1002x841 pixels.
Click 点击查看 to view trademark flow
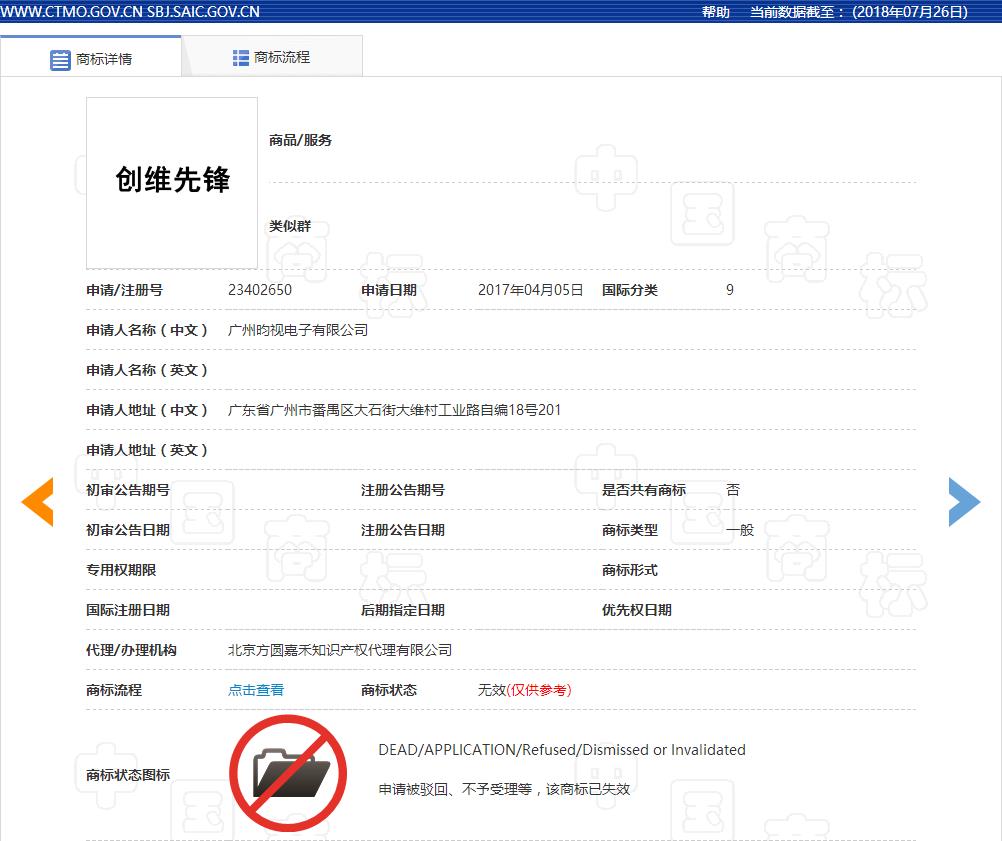pyautogui.click(x=256, y=690)
